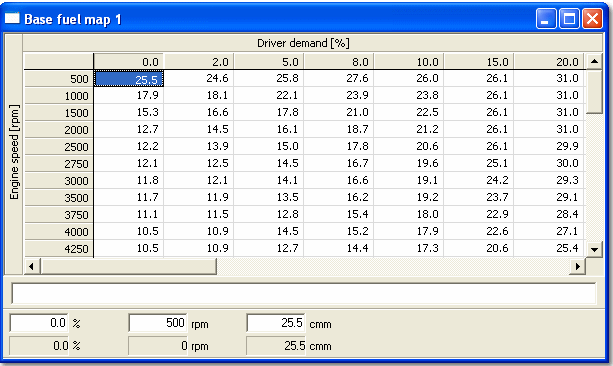Select the 10.0 driver demand column header
Screen dimensions: 613x366
[409, 62]
